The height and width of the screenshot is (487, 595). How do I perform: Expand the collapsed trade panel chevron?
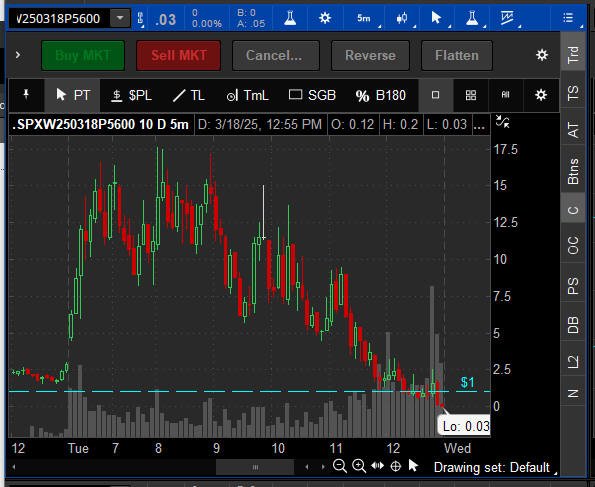[18, 55]
